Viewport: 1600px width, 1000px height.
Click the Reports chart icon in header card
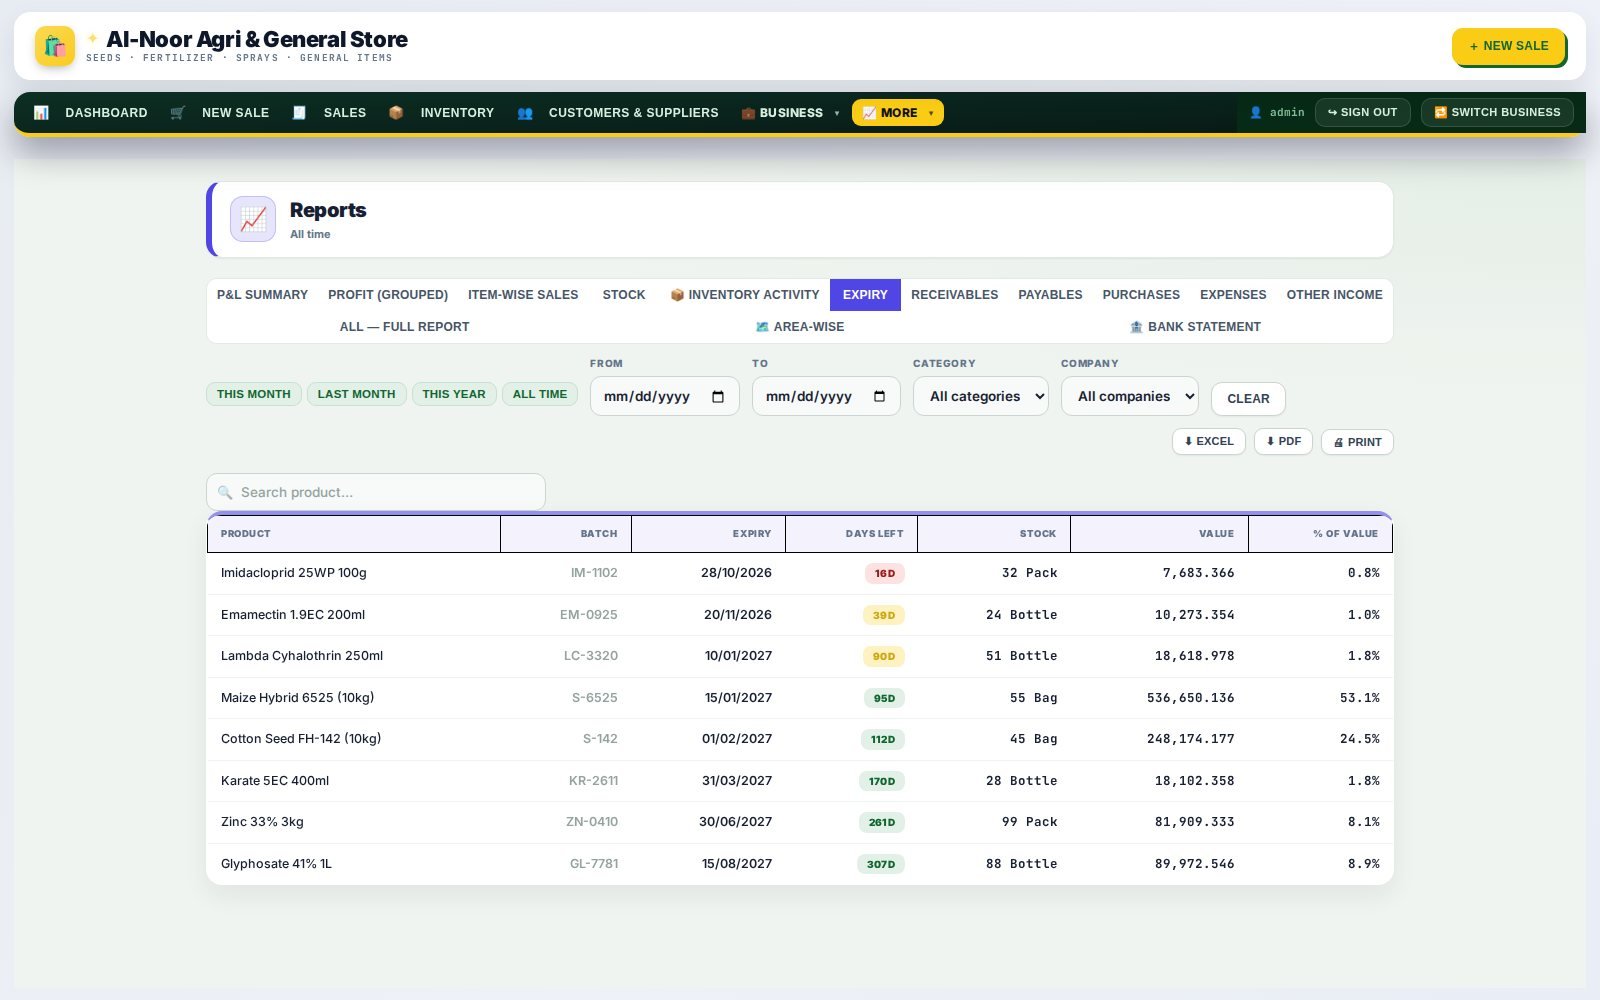[253, 219]
